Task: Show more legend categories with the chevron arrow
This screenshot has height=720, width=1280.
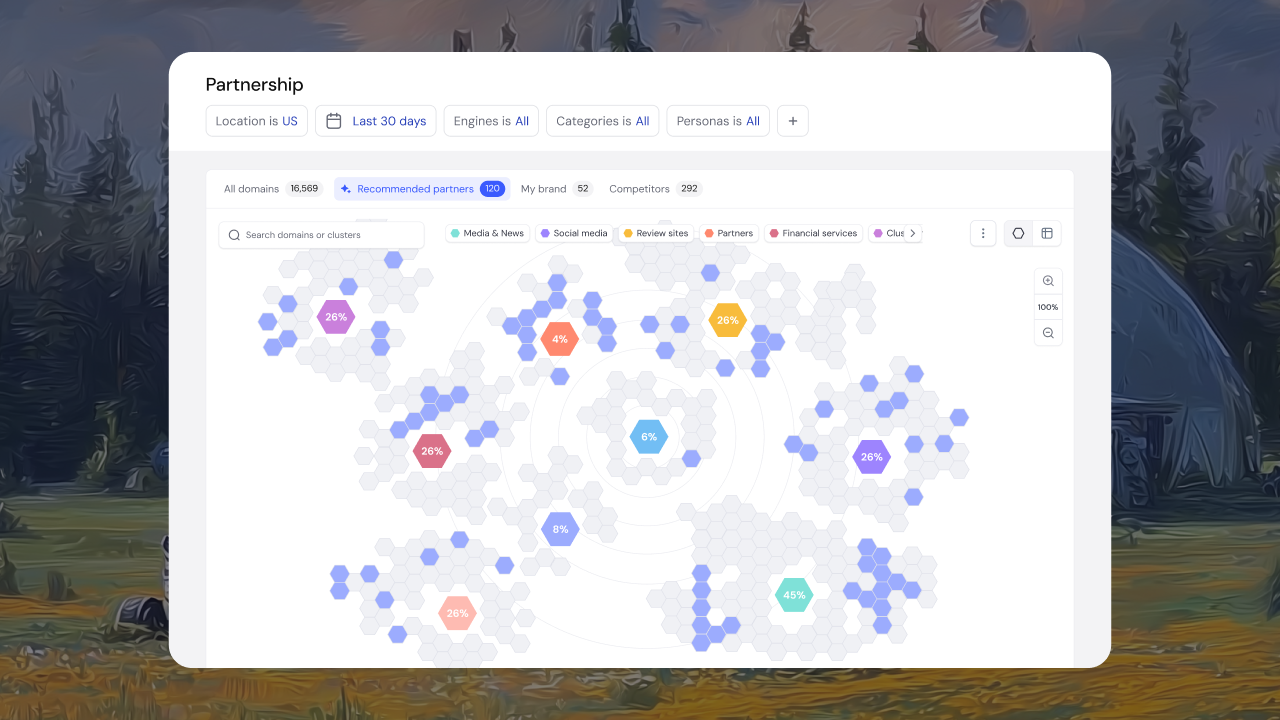Action: (x=912, y=233)
